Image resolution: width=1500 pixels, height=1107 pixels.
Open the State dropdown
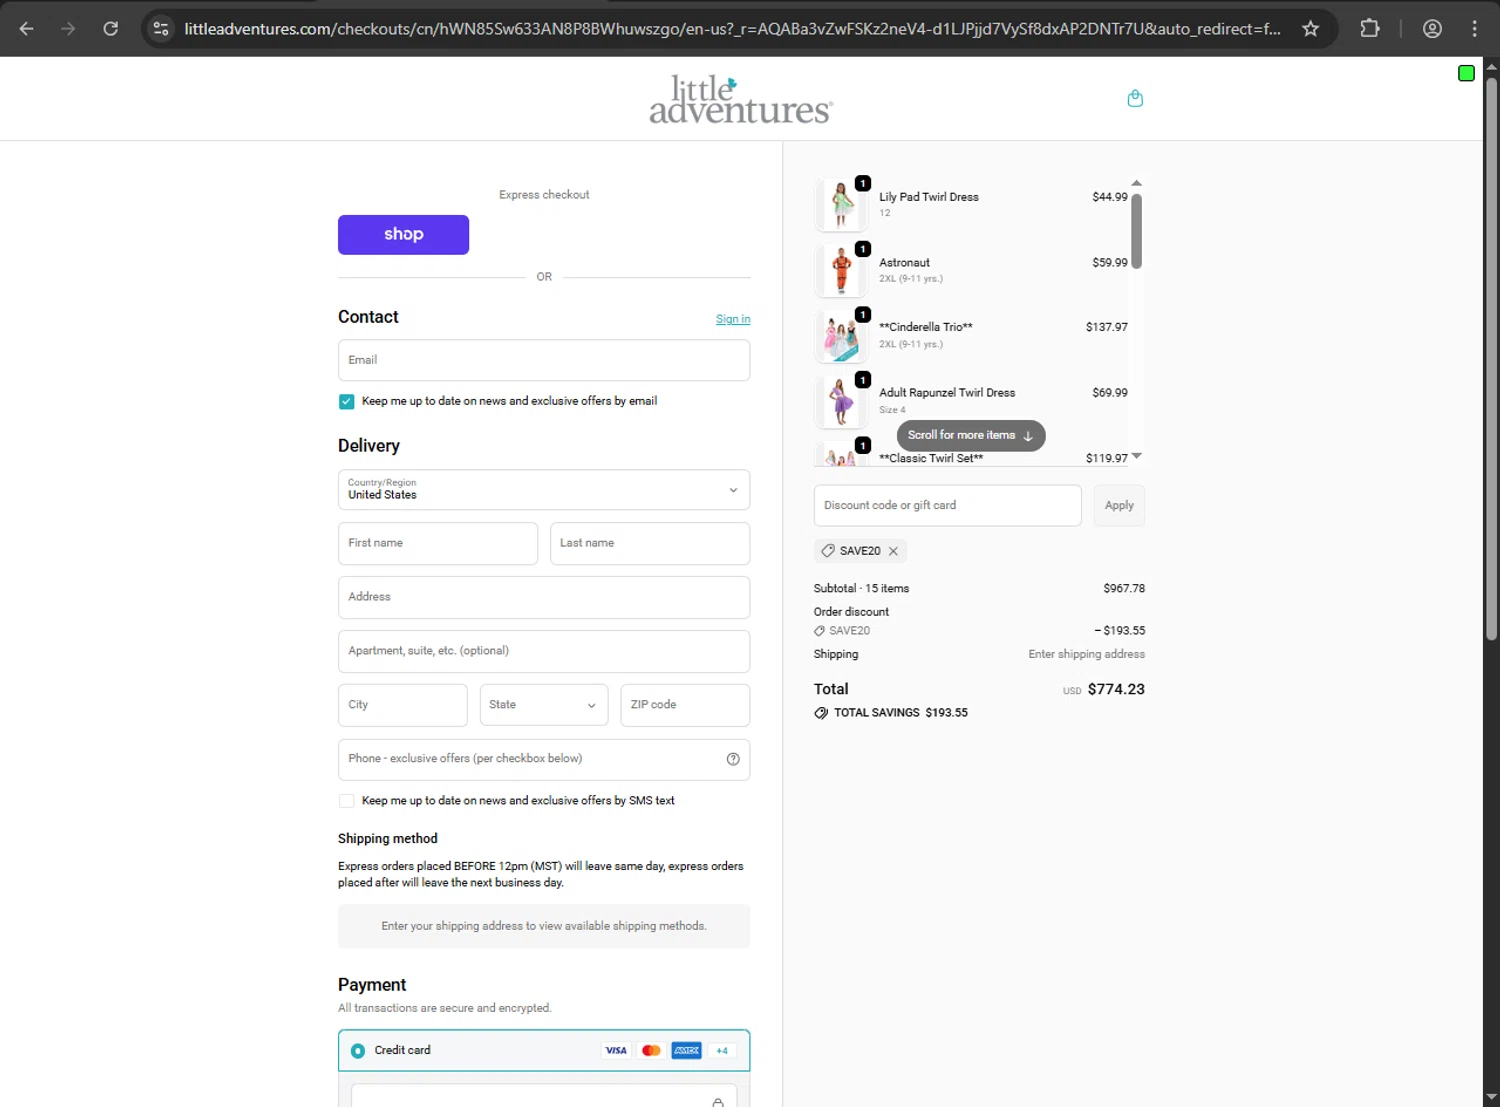544,705
